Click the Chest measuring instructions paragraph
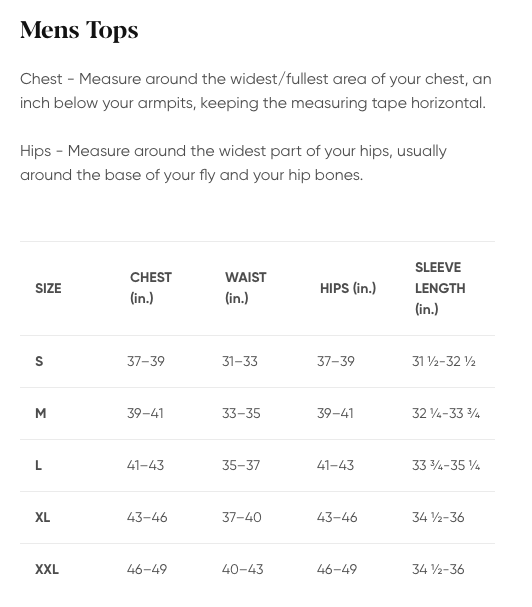The width and height of the screenshot is (532, 607). tap(256, 91)
